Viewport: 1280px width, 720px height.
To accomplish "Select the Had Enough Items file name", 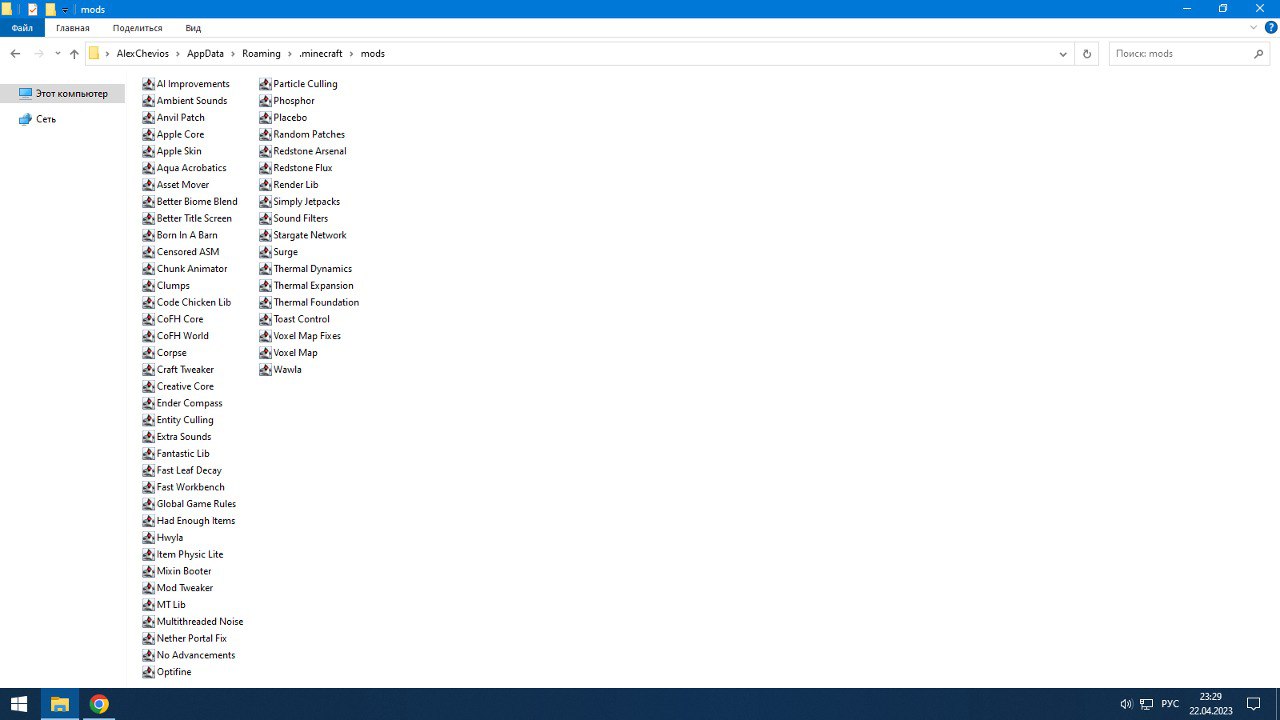I will tap(196, 521).
